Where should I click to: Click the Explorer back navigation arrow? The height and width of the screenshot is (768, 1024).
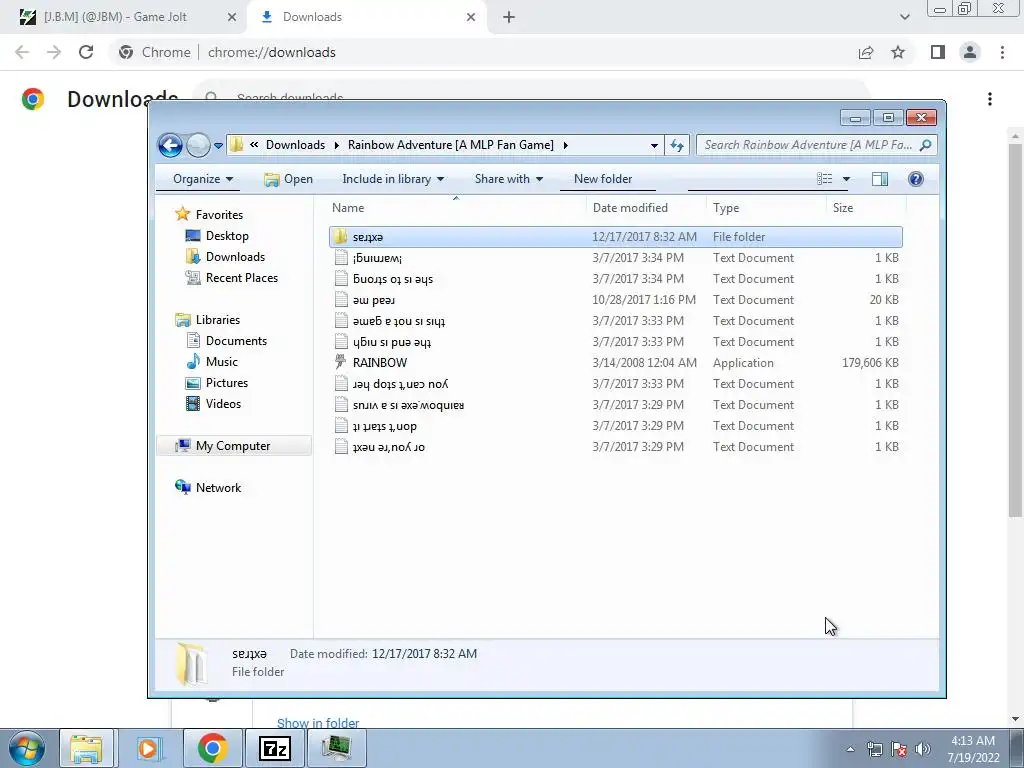pyautogui.click(x=170, y=145)
